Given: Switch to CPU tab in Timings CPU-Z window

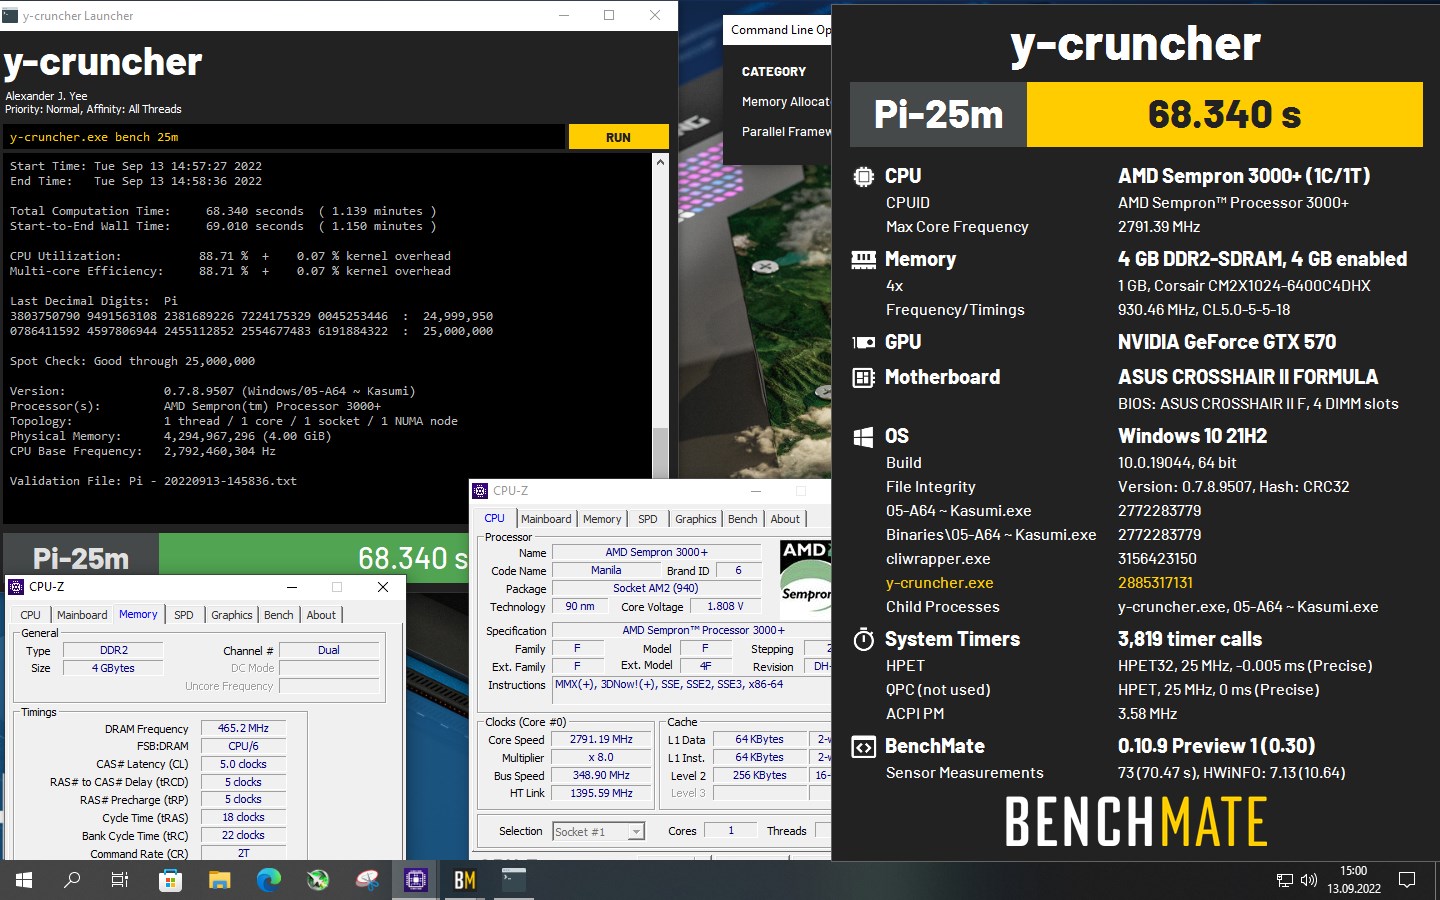Looking at the screenshot, I should pyautogui.click(x=30, y=615).
